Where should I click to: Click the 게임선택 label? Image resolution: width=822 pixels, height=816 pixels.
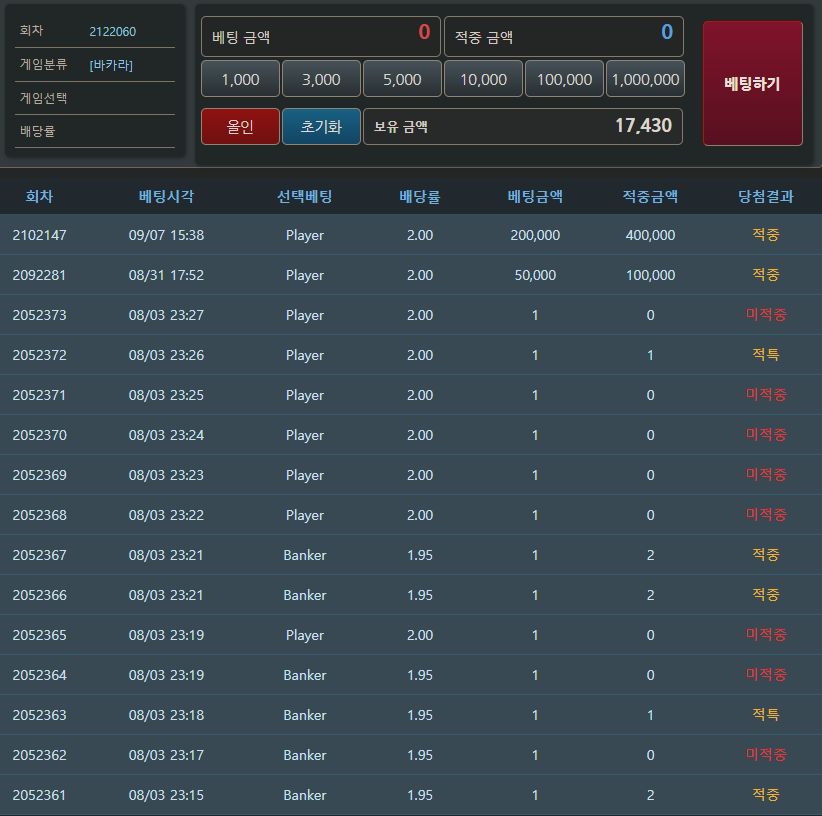pyautogui.click(x=44, y=98)
